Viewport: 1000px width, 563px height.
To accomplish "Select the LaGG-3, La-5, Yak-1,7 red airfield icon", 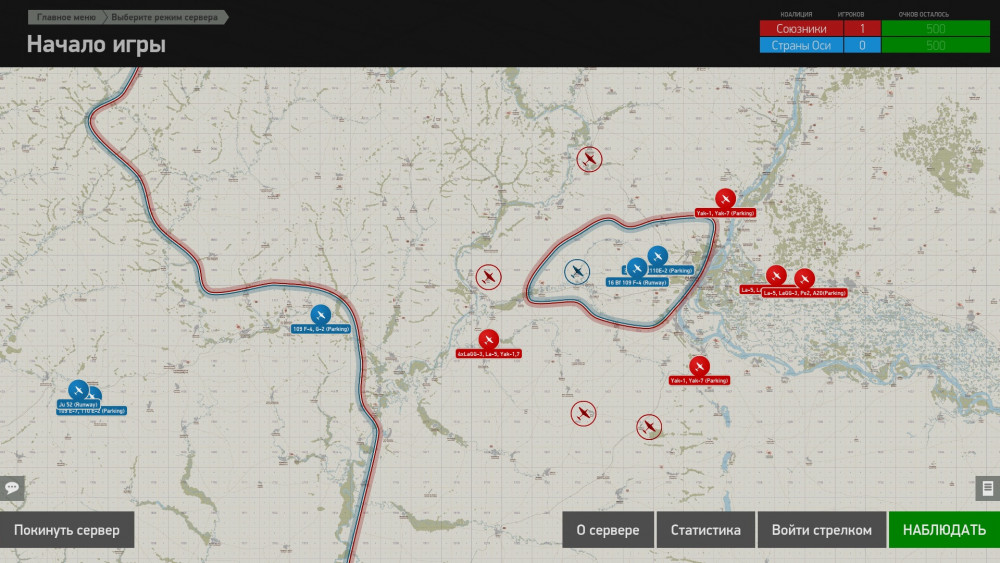I will 489,339.
